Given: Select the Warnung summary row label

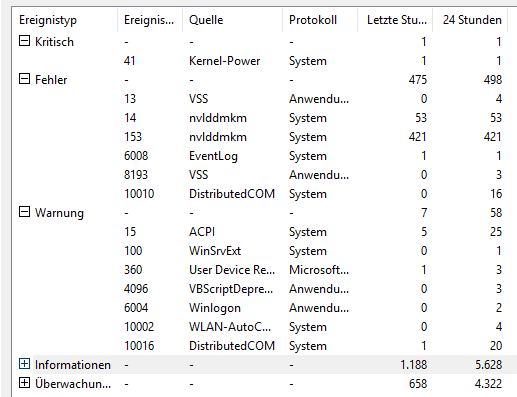Looking at the screenshot, I should (x=59, y=213).
